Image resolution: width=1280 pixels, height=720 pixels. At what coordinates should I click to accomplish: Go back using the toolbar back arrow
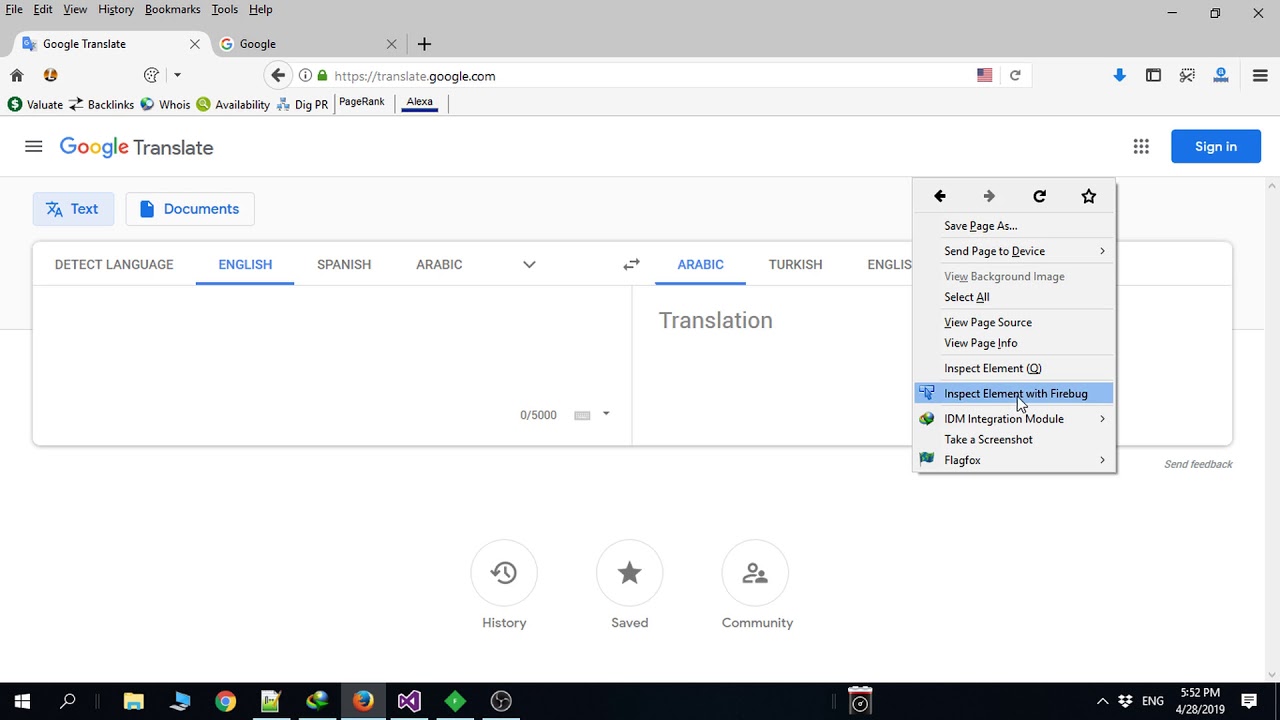pyautogui.click(x=278, y=75)
